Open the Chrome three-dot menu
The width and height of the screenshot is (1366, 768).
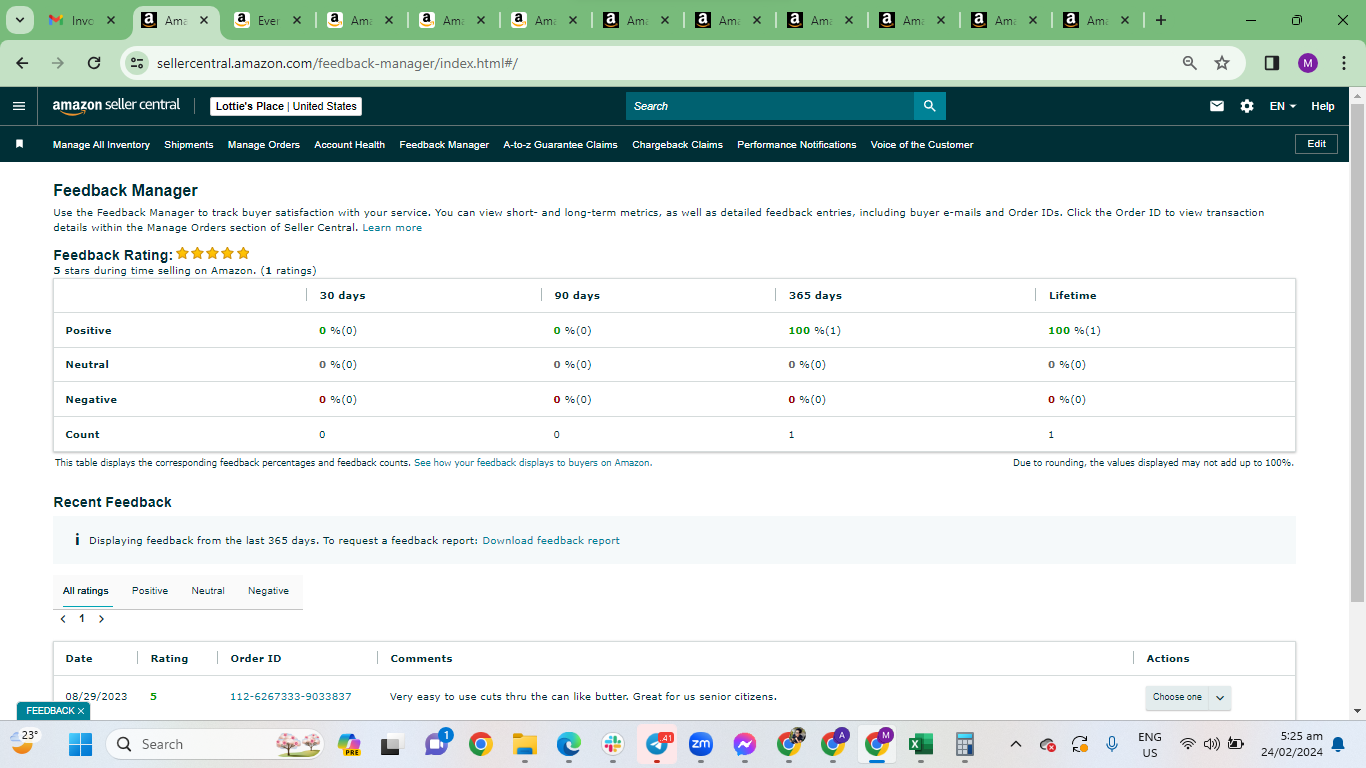(x=1342, y=63)
